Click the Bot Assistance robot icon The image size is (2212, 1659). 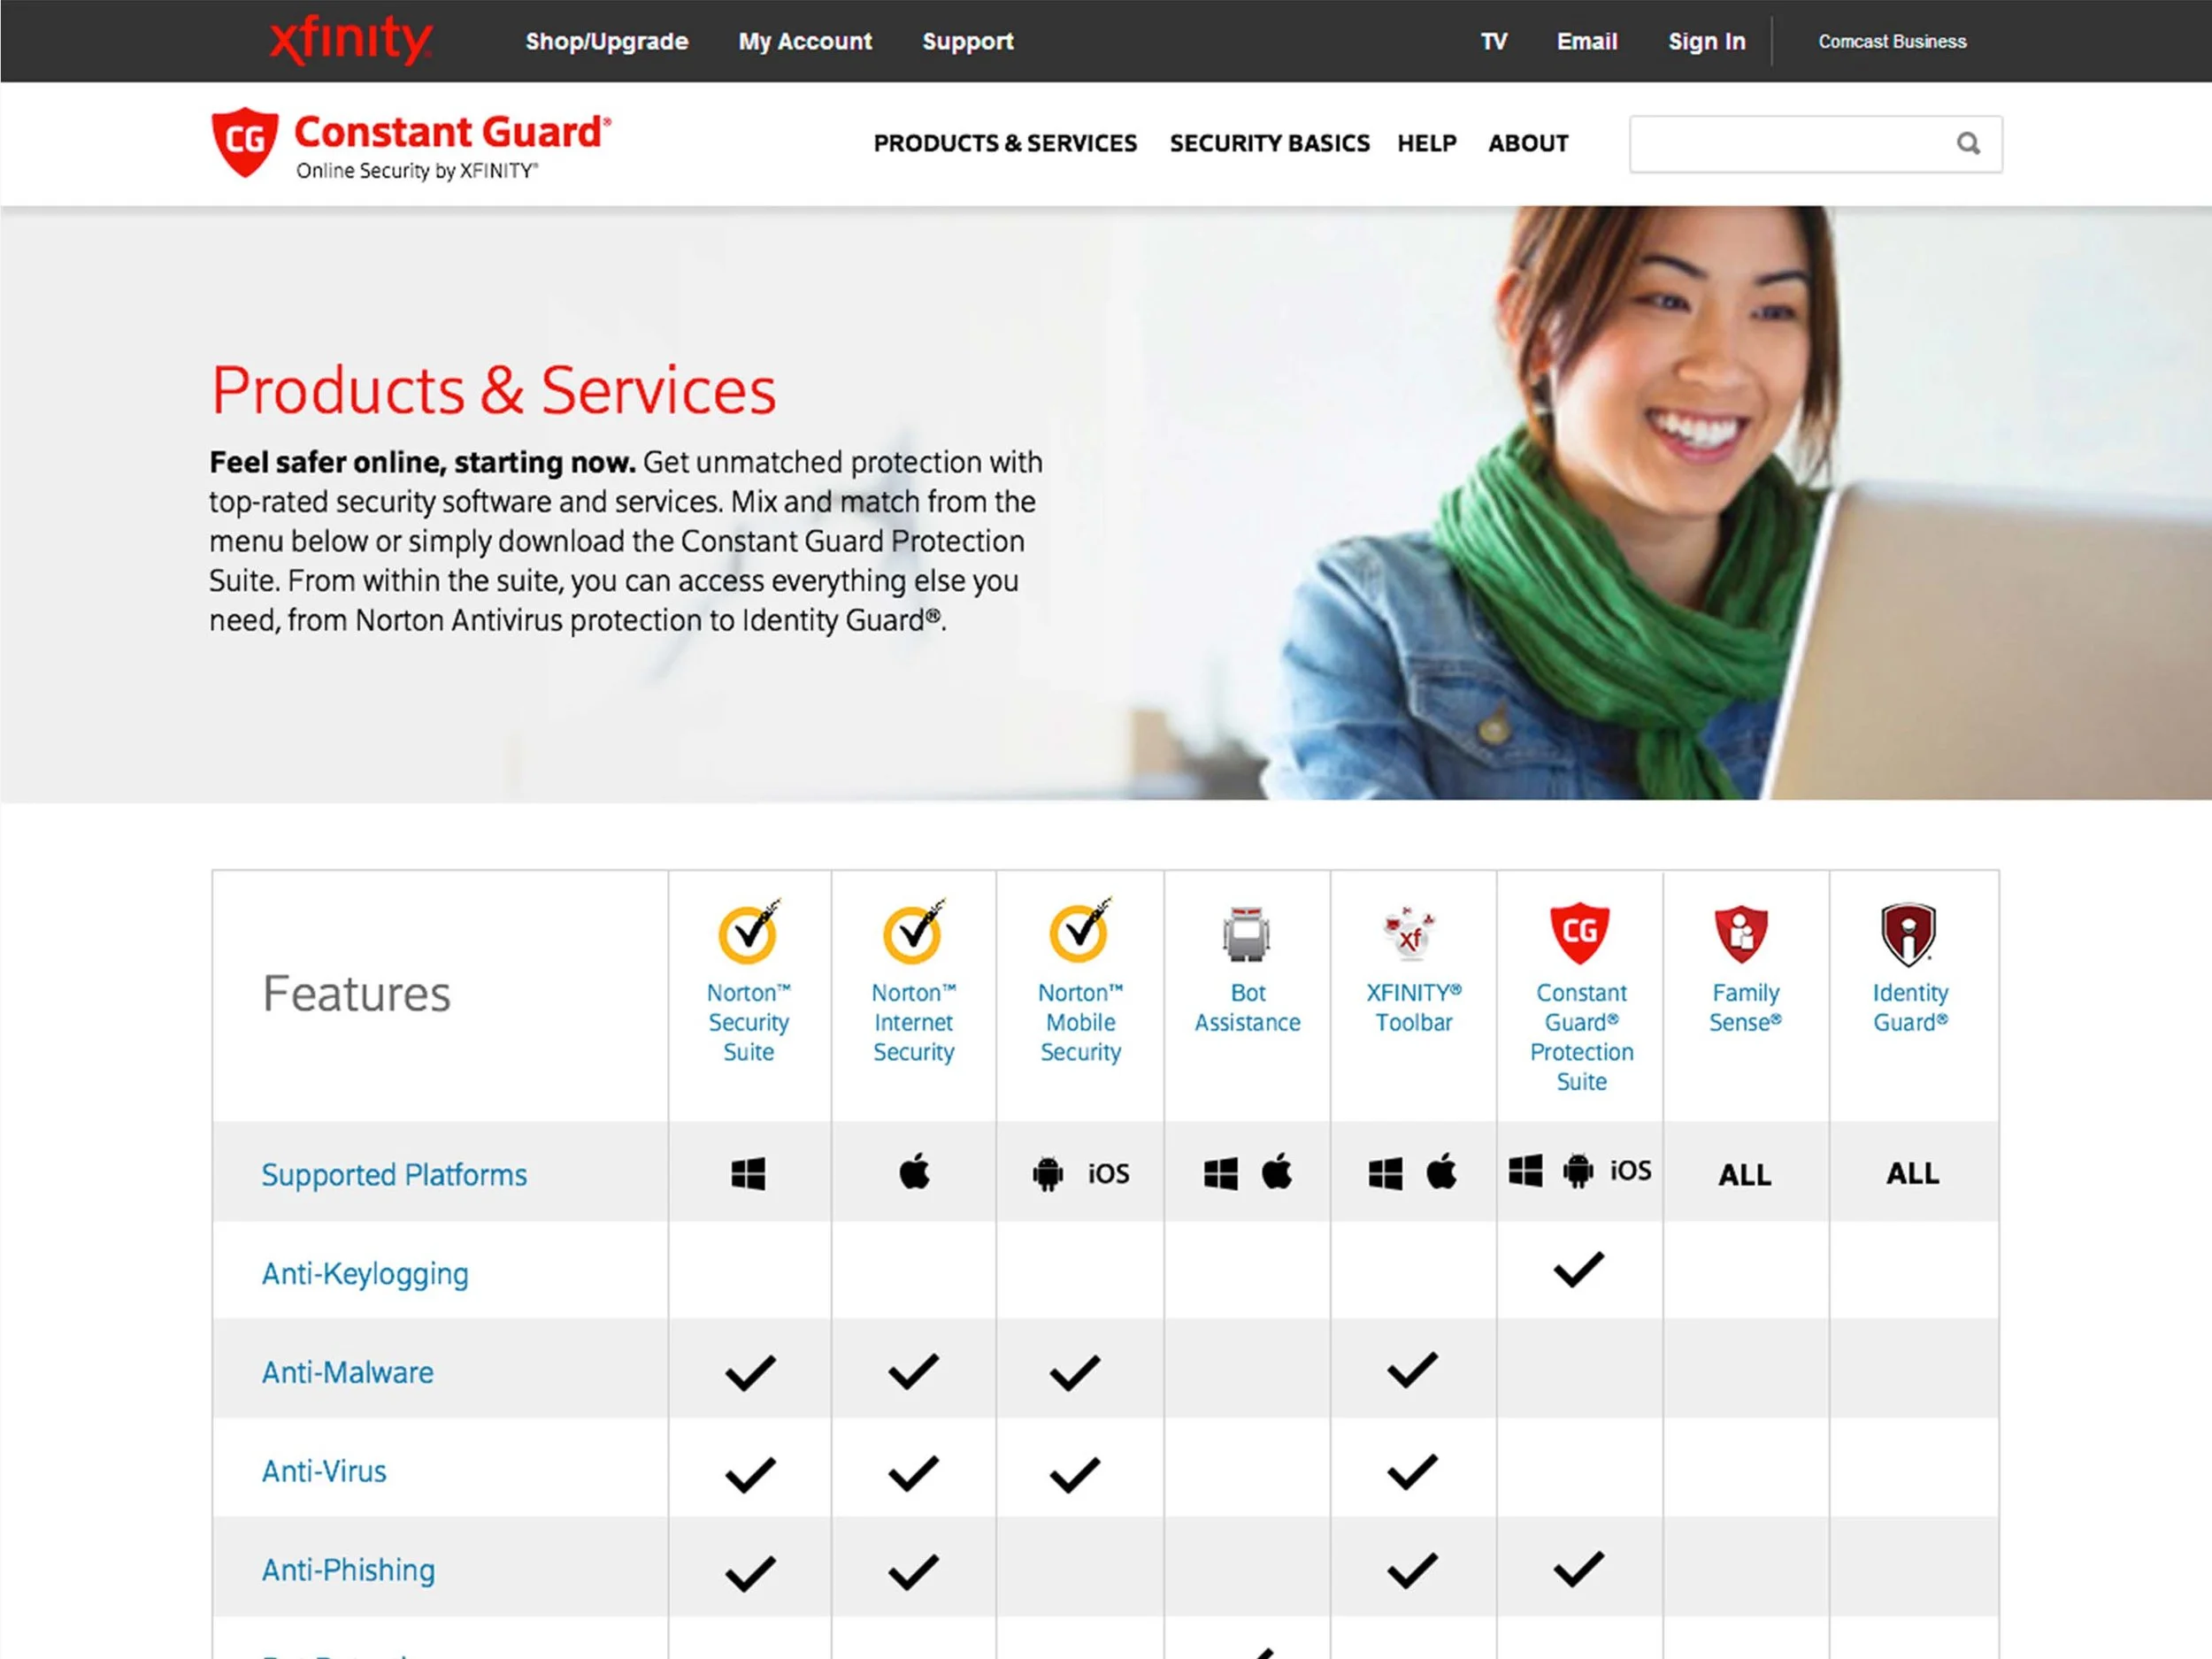coord(1247,934)
